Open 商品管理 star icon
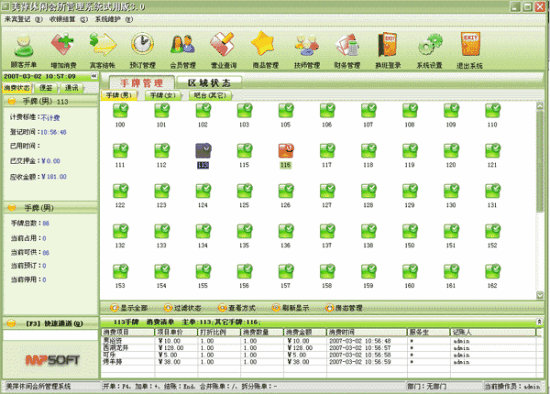 coord(265,50)
